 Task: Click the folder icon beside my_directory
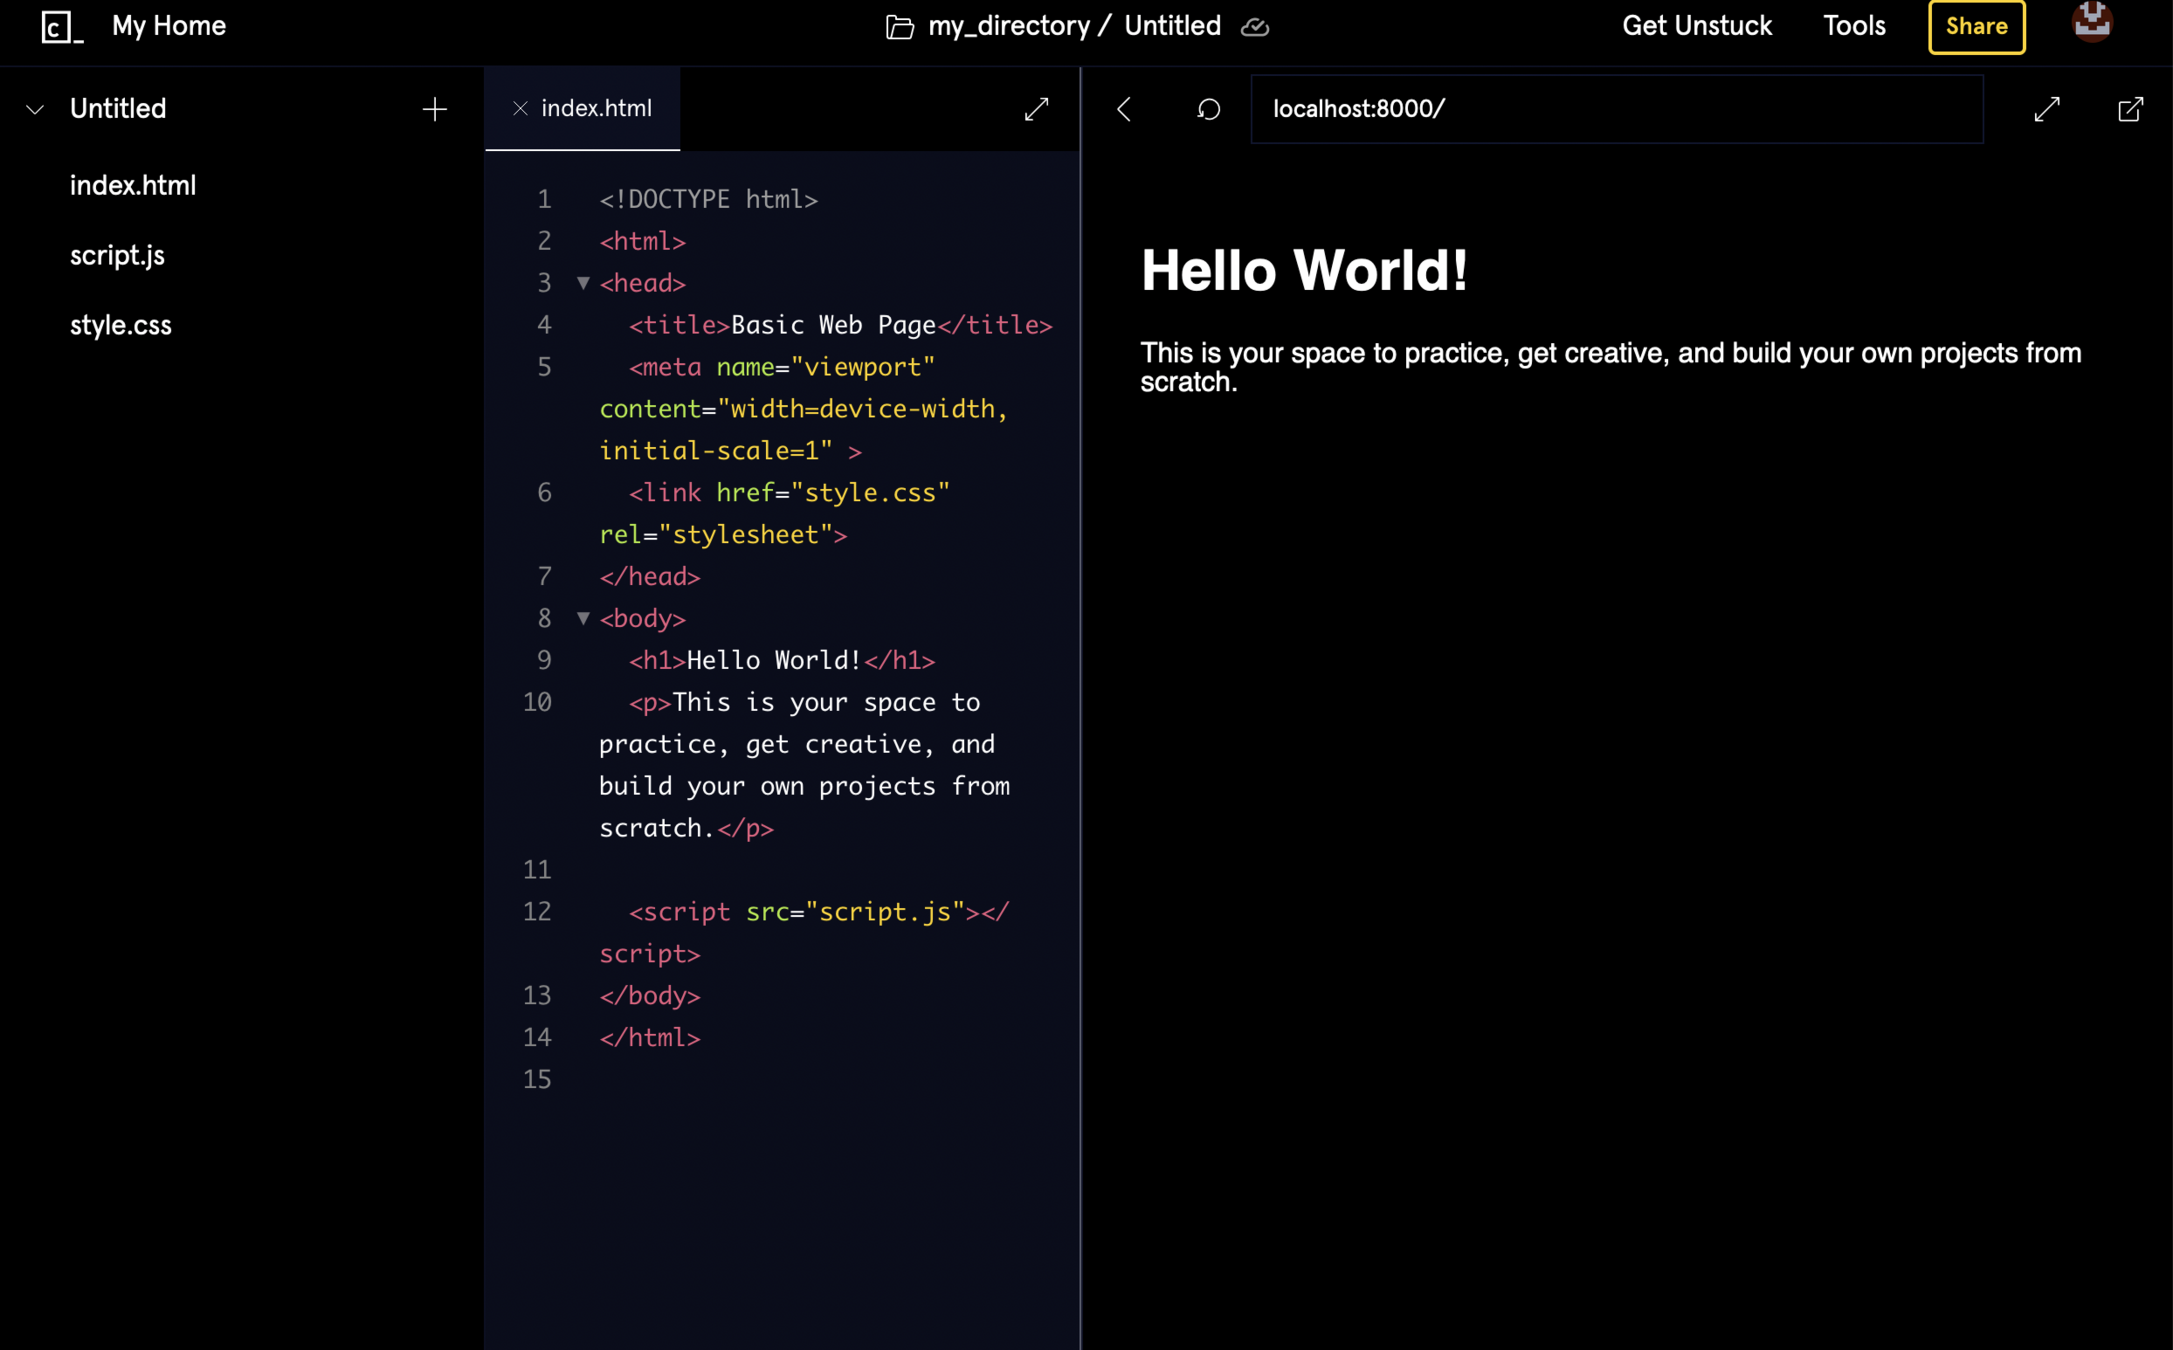900,27
